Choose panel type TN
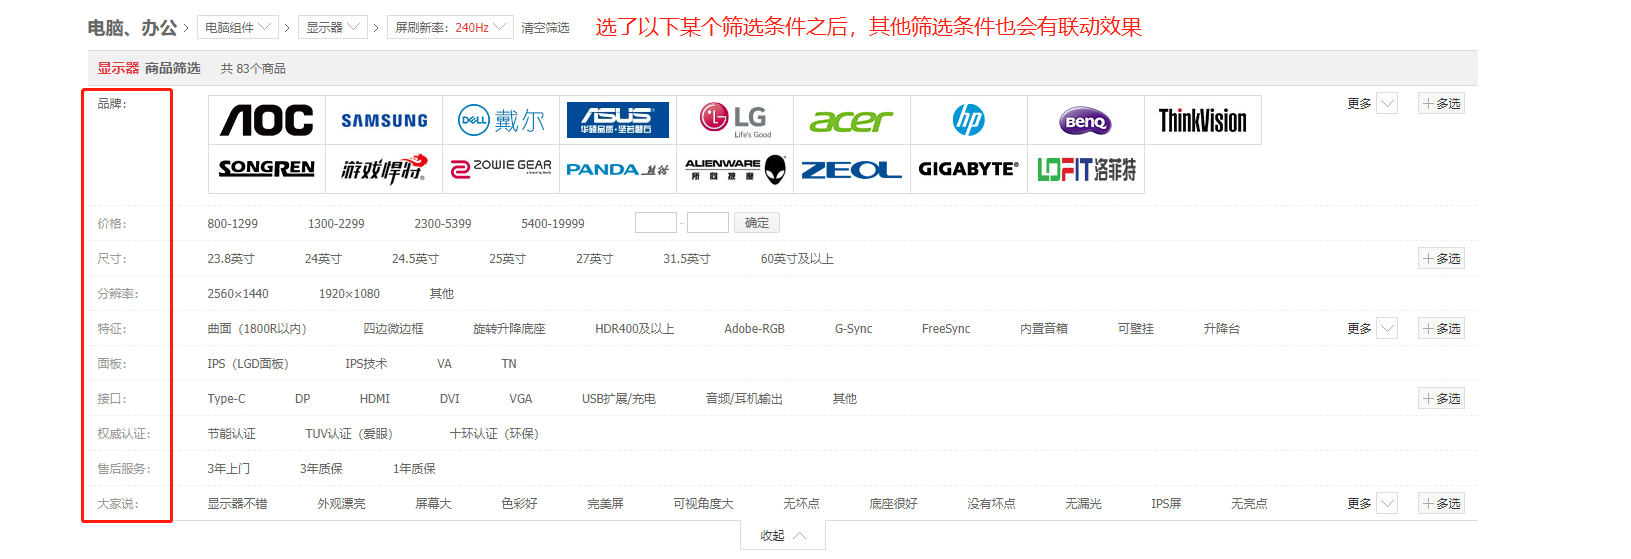 tap(509, 363)
